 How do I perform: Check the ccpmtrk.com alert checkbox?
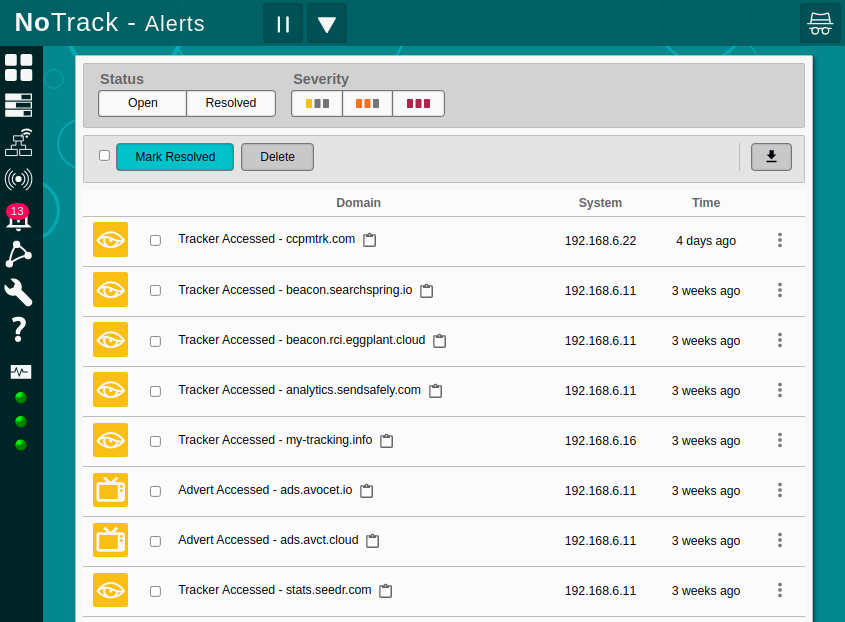[155, 240]
